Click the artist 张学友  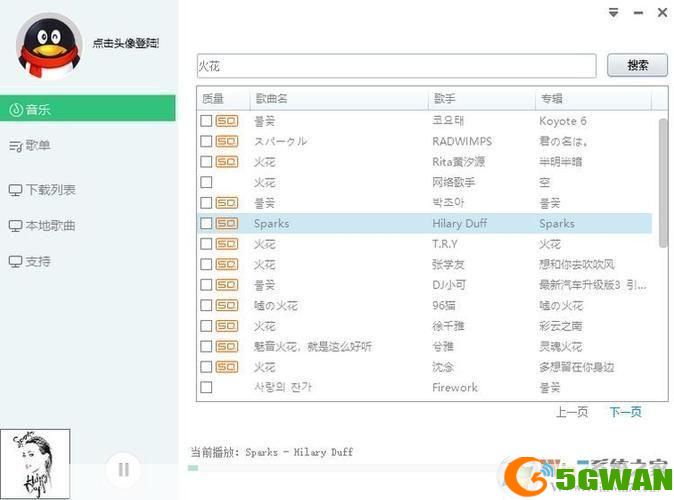click(x=448, y=264)
